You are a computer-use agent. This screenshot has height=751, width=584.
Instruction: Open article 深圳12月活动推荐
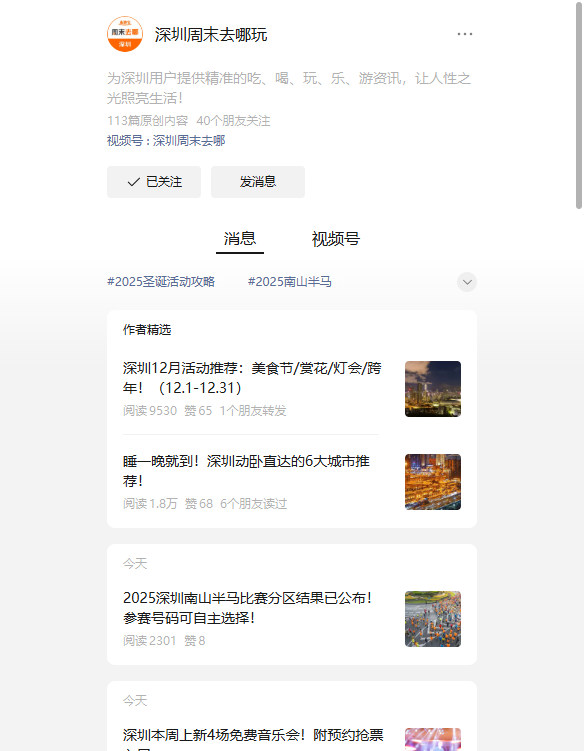tap(252, 378)
